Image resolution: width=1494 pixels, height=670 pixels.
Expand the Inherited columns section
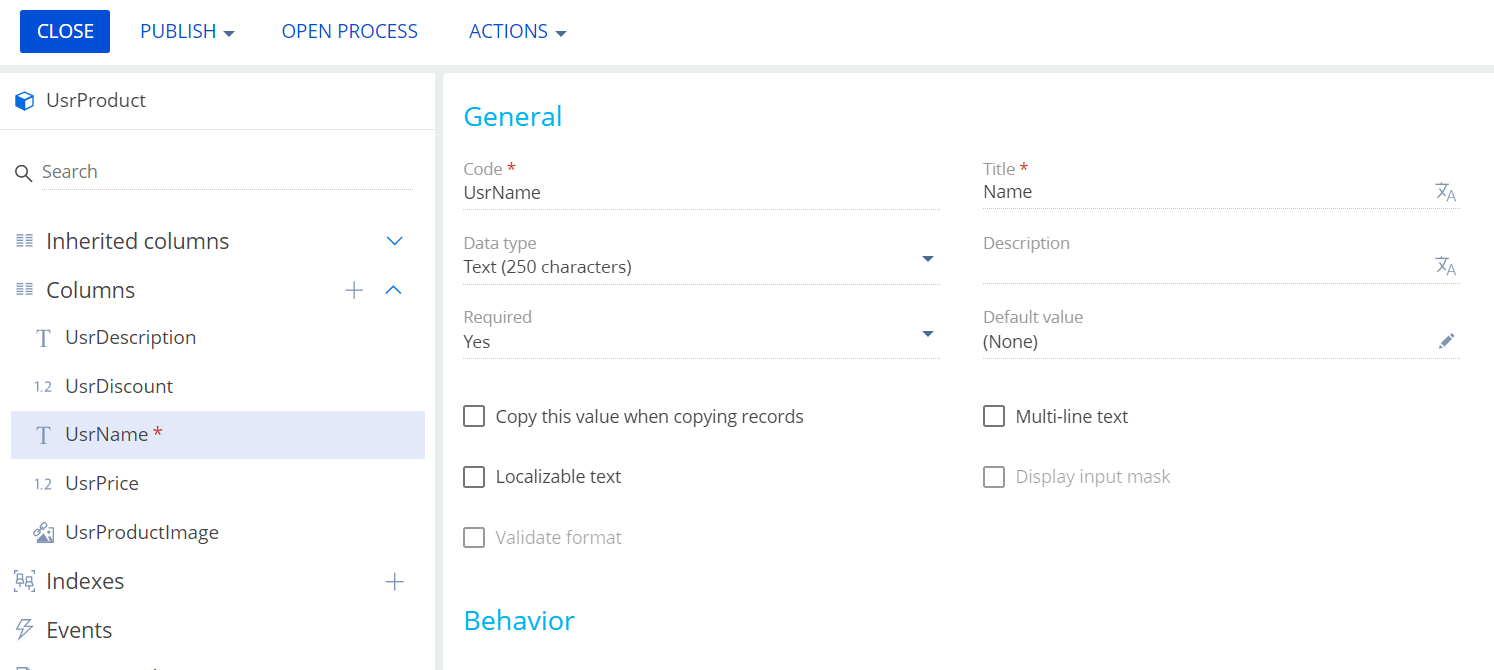[x=395, y=241]
